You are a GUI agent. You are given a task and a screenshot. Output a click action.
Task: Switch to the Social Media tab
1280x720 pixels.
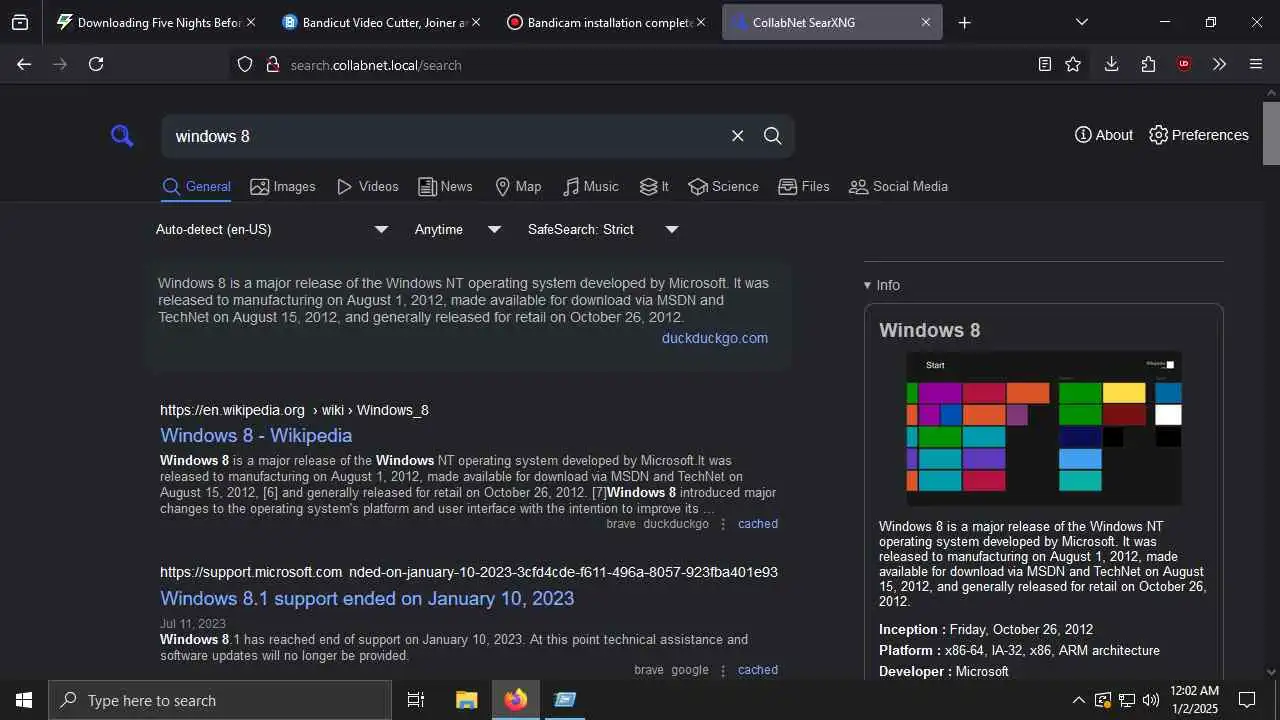[x=898, y=187]
